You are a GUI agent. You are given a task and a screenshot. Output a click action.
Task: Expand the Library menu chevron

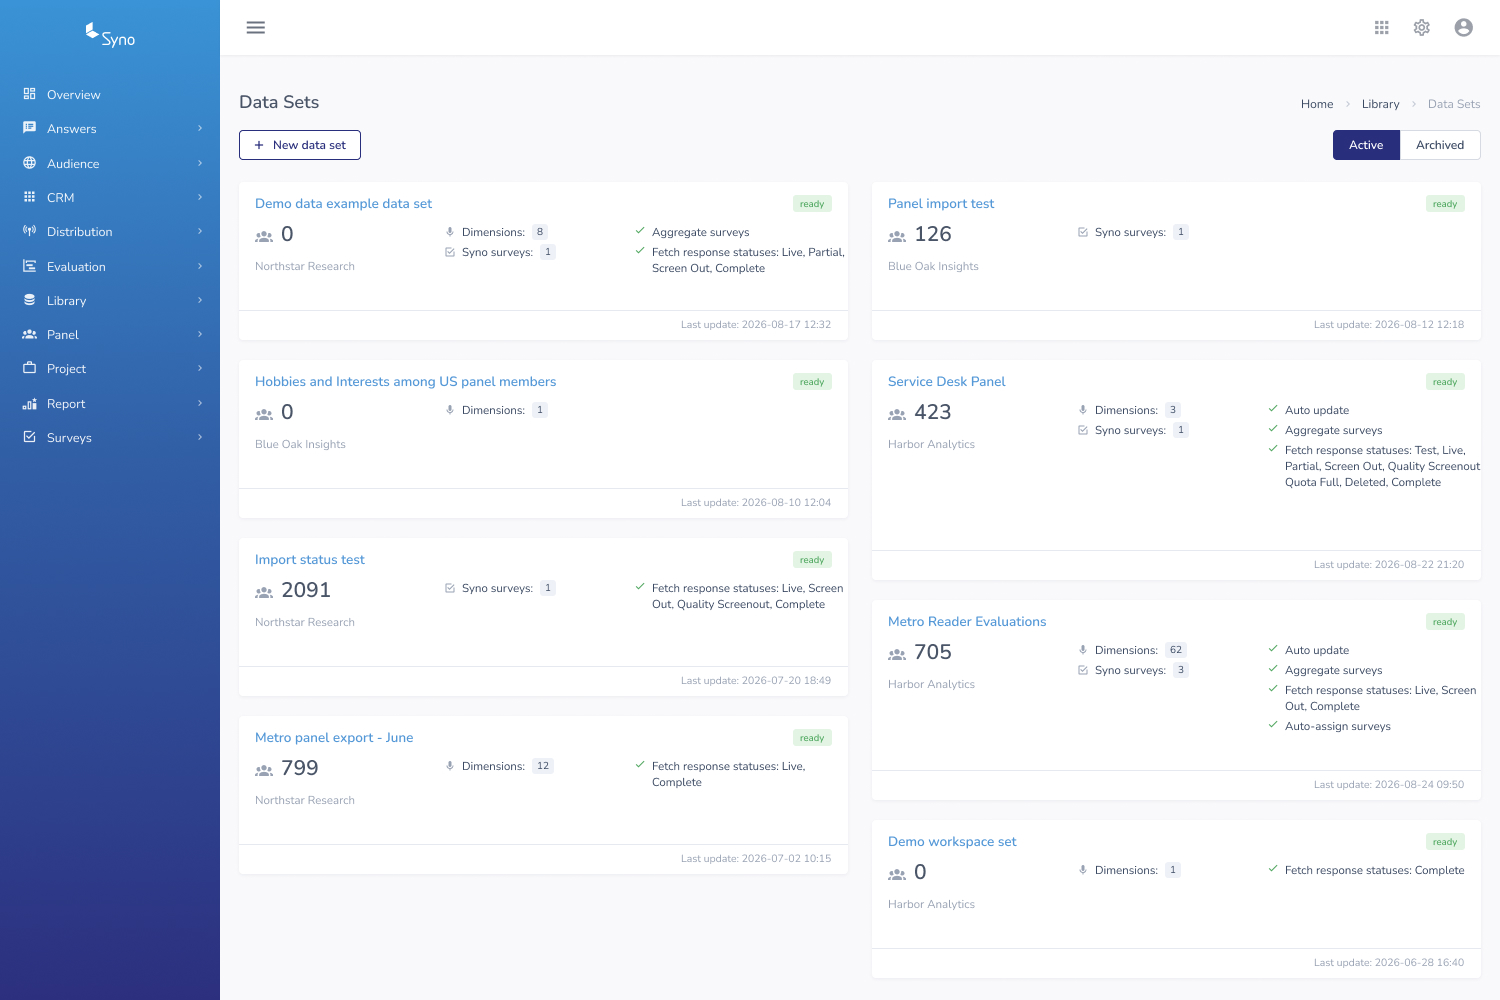coord(200,300)
